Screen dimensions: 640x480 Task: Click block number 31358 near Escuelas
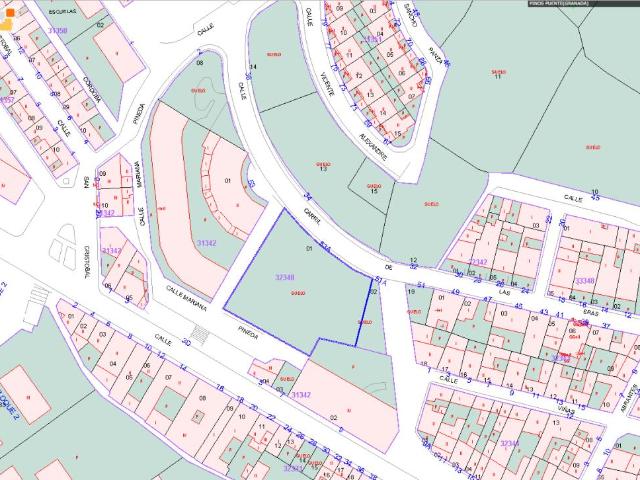(x=57, y=32)
